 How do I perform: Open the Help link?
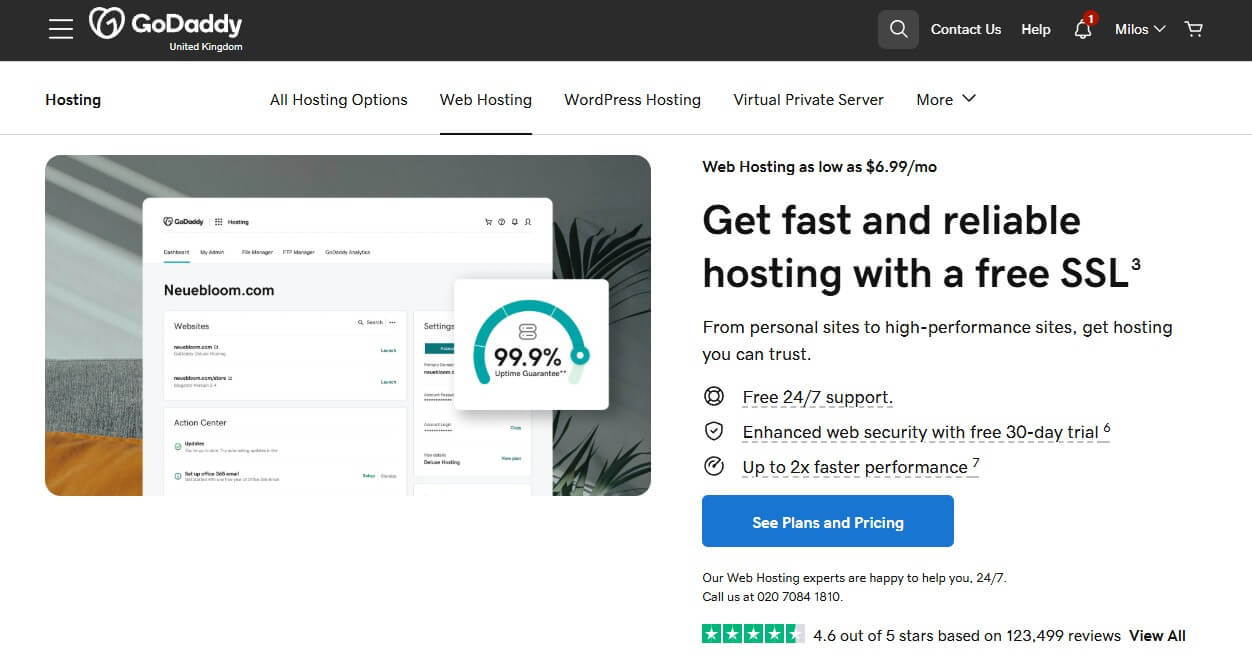(x=1036, y=29)
